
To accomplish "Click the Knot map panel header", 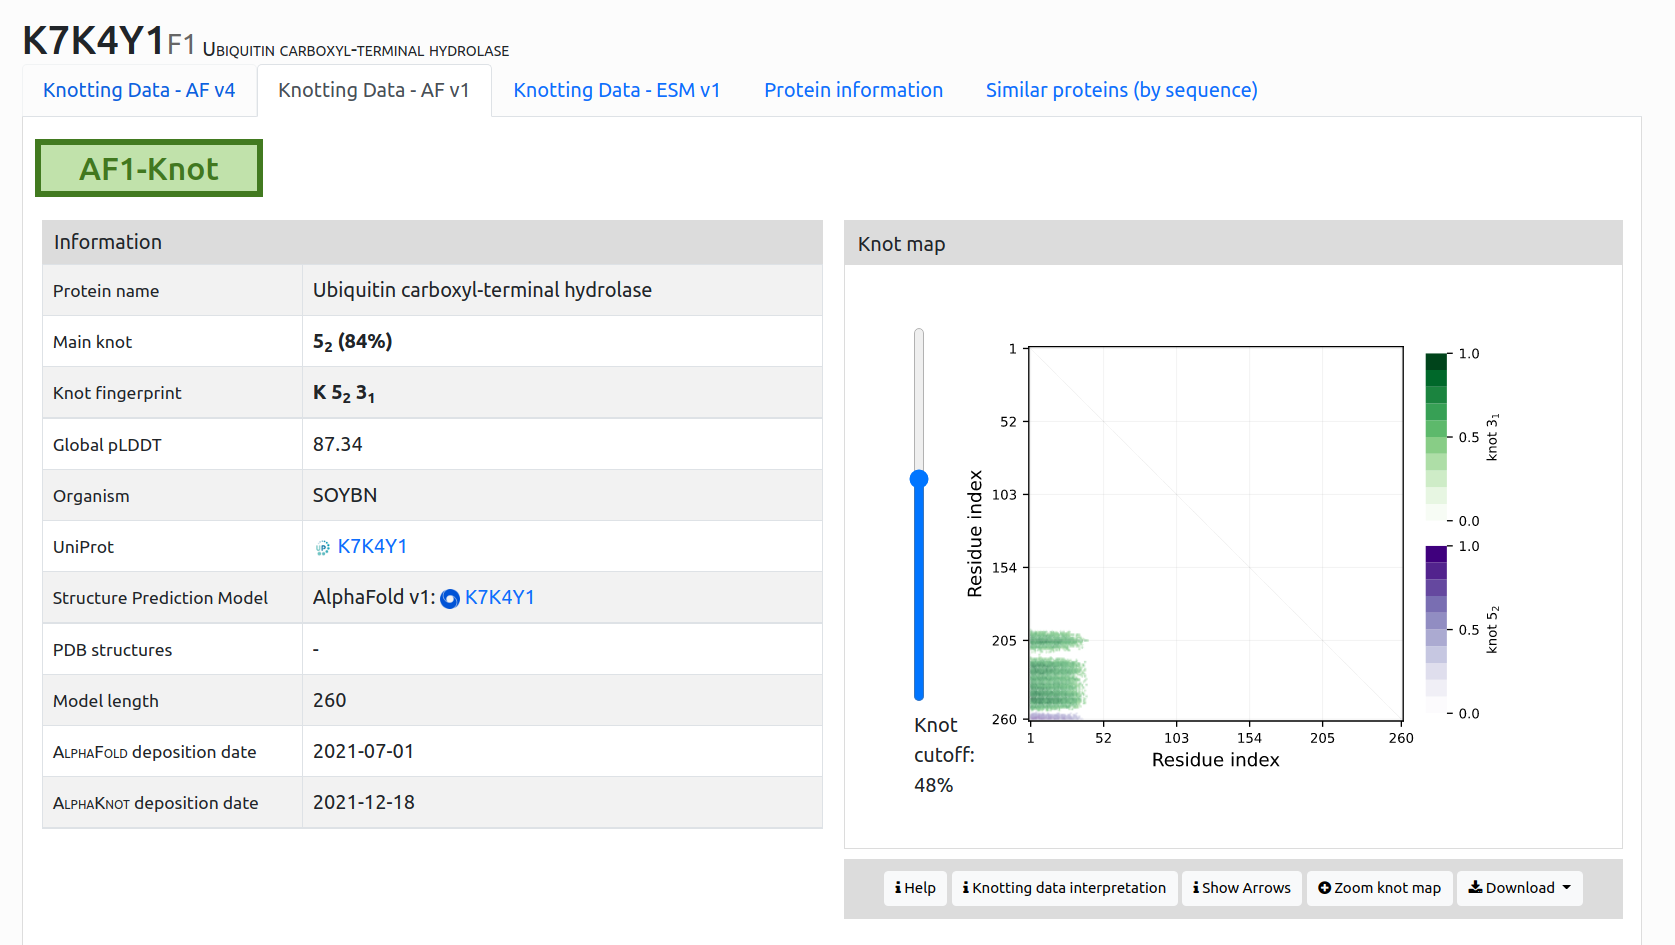I will pyautogui.click(x=1233, y=243).
